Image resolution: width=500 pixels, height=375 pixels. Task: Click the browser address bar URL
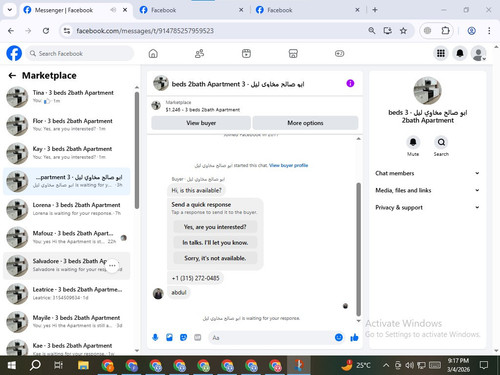click(145, 31)
